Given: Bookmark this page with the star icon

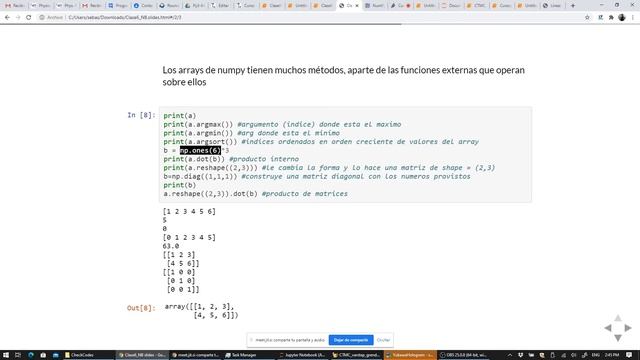Looking at the screenshot, I should click(x=587, y=18).
